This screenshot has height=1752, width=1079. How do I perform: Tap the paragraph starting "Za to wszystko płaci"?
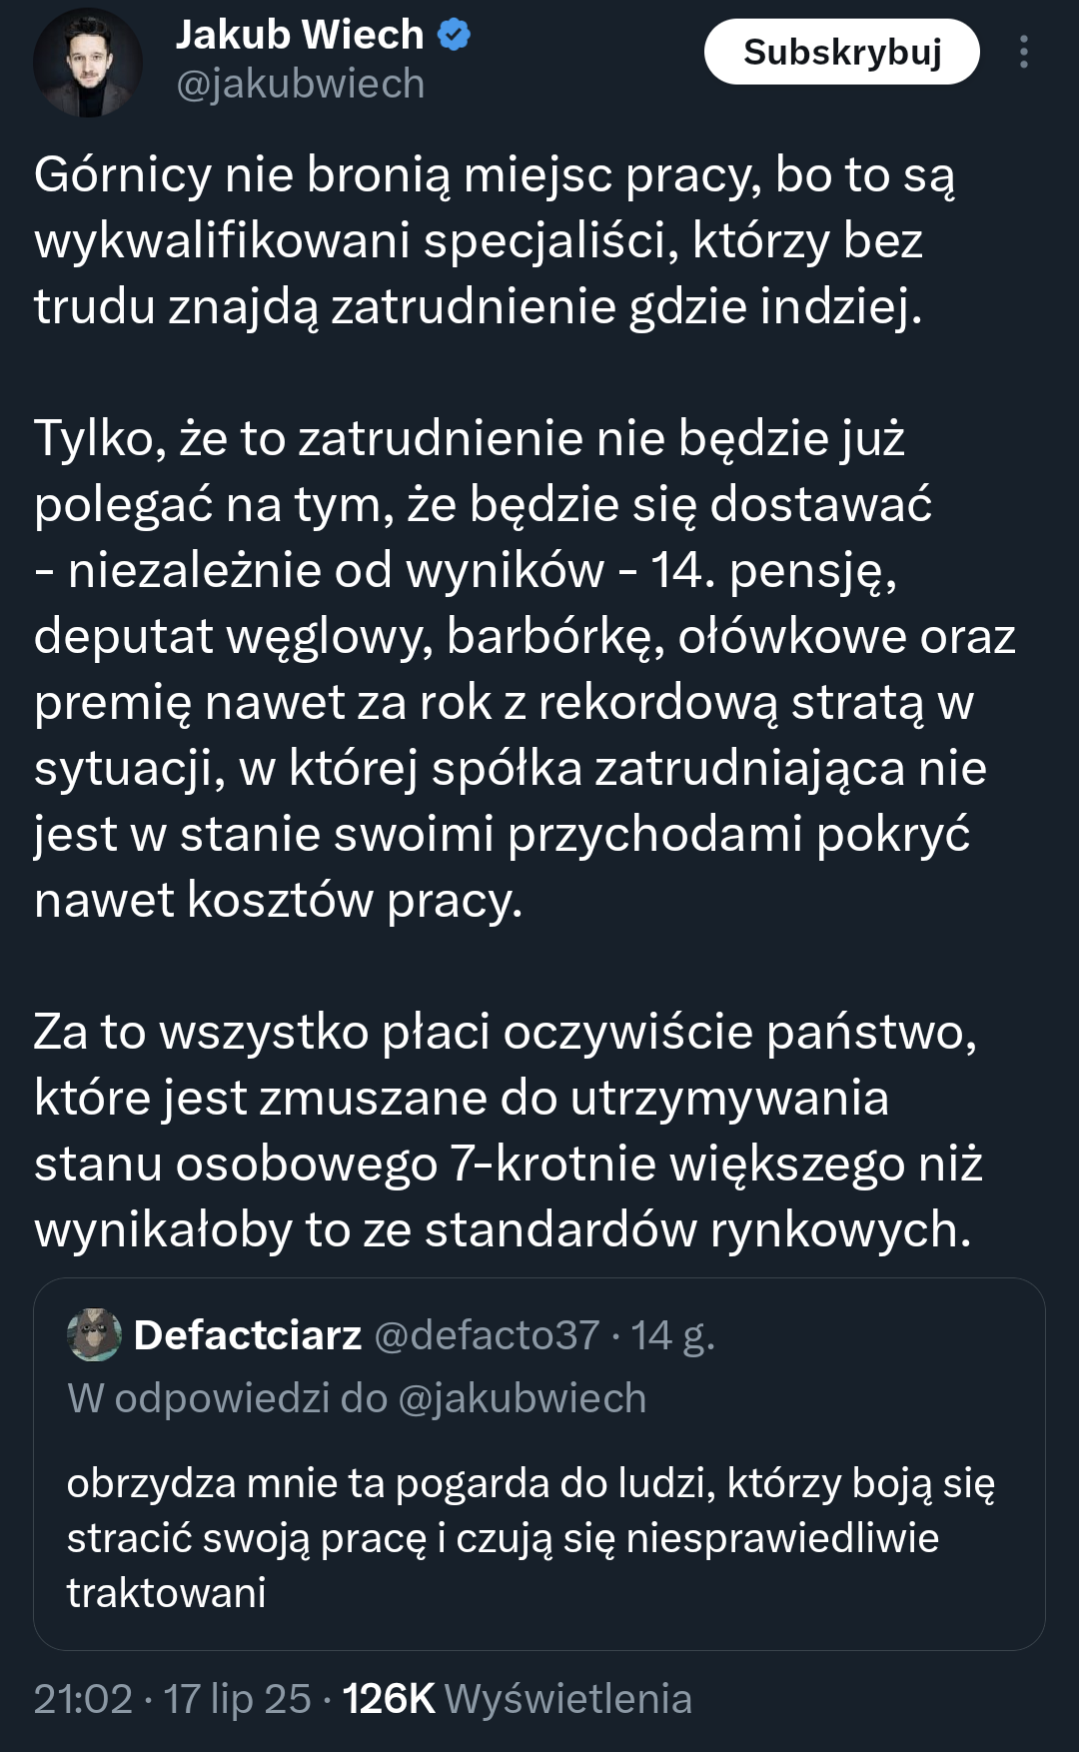click(x=508, y=1130)
